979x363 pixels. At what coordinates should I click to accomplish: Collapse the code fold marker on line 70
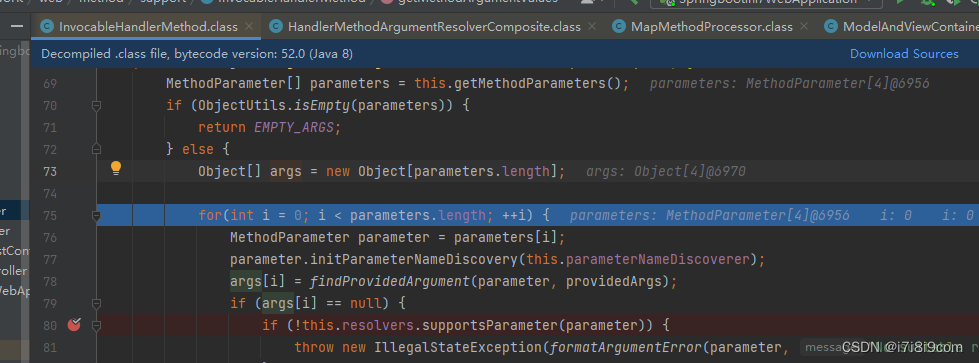point(96,106)
